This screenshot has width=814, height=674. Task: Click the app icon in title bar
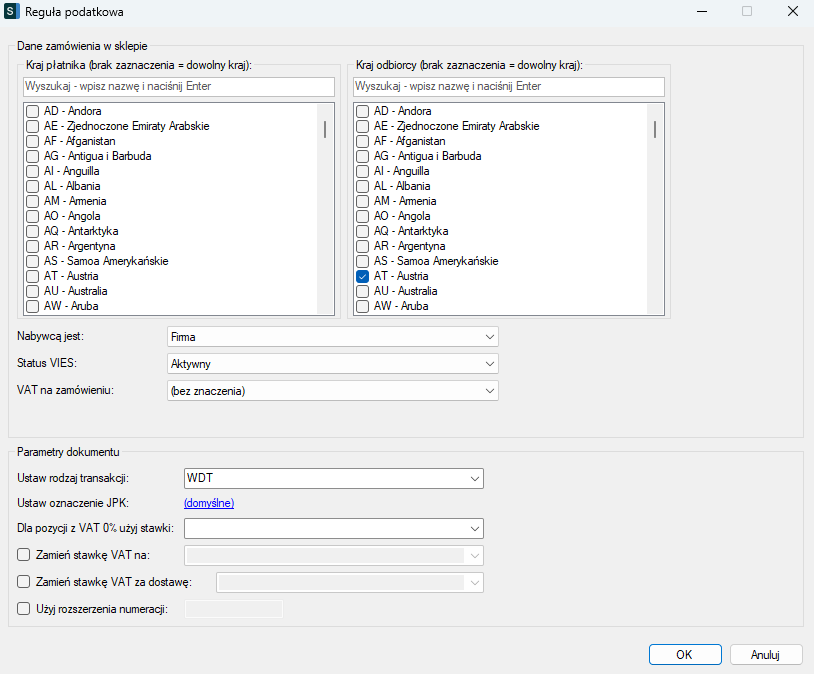pos(13,12)
